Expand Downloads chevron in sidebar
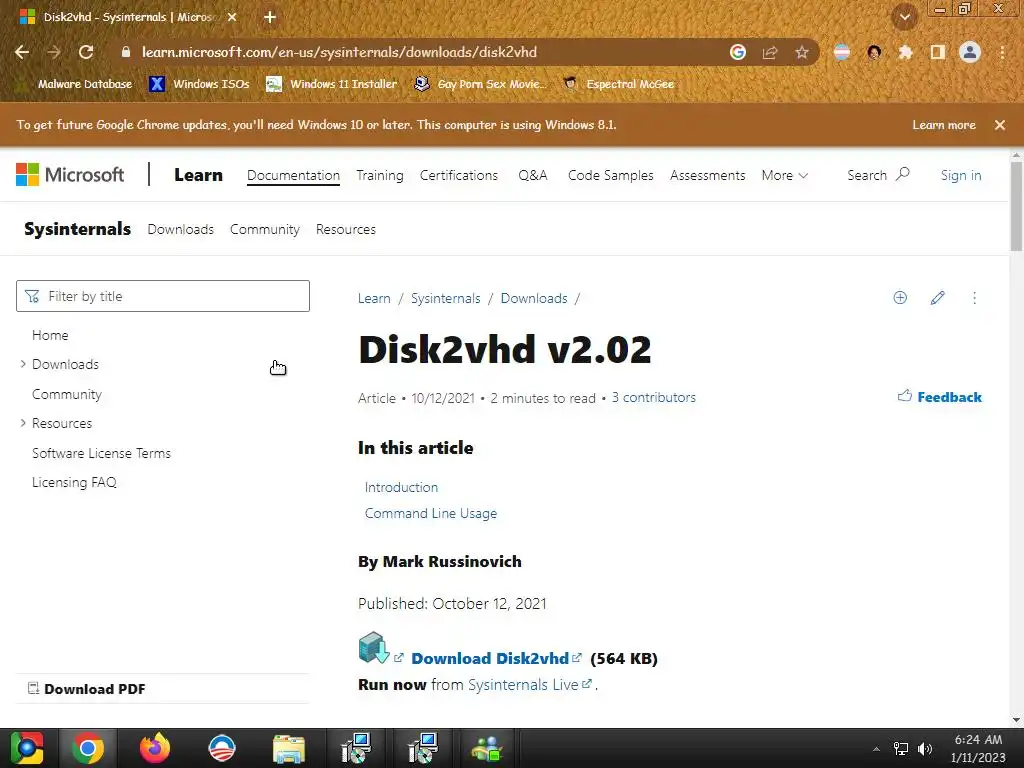Image resolution: width=1024 pixels, height=768 pixels. [x=23, y=364]
